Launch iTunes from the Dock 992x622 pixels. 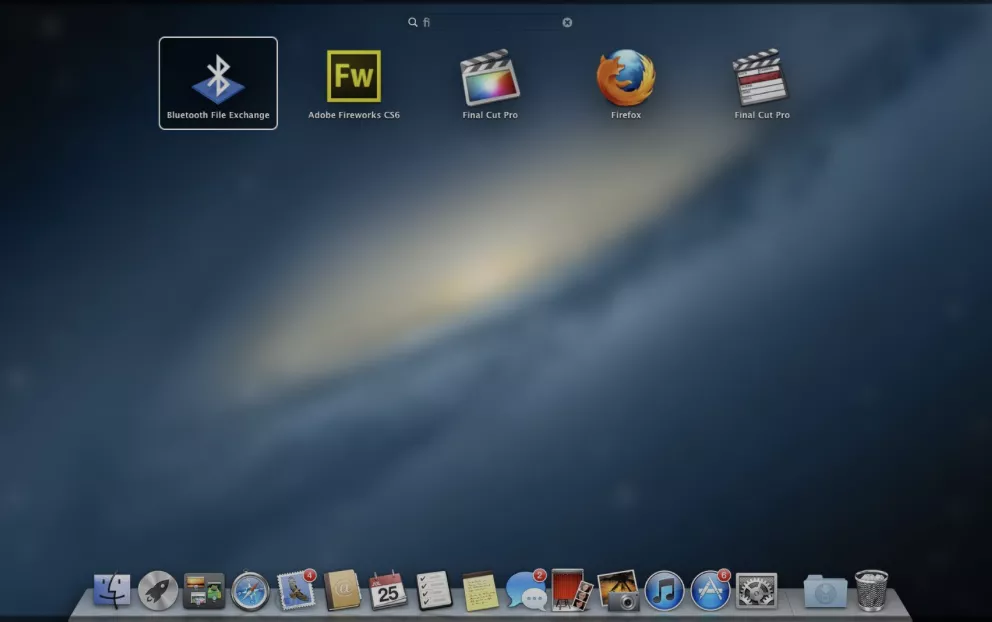click(664, 591)
